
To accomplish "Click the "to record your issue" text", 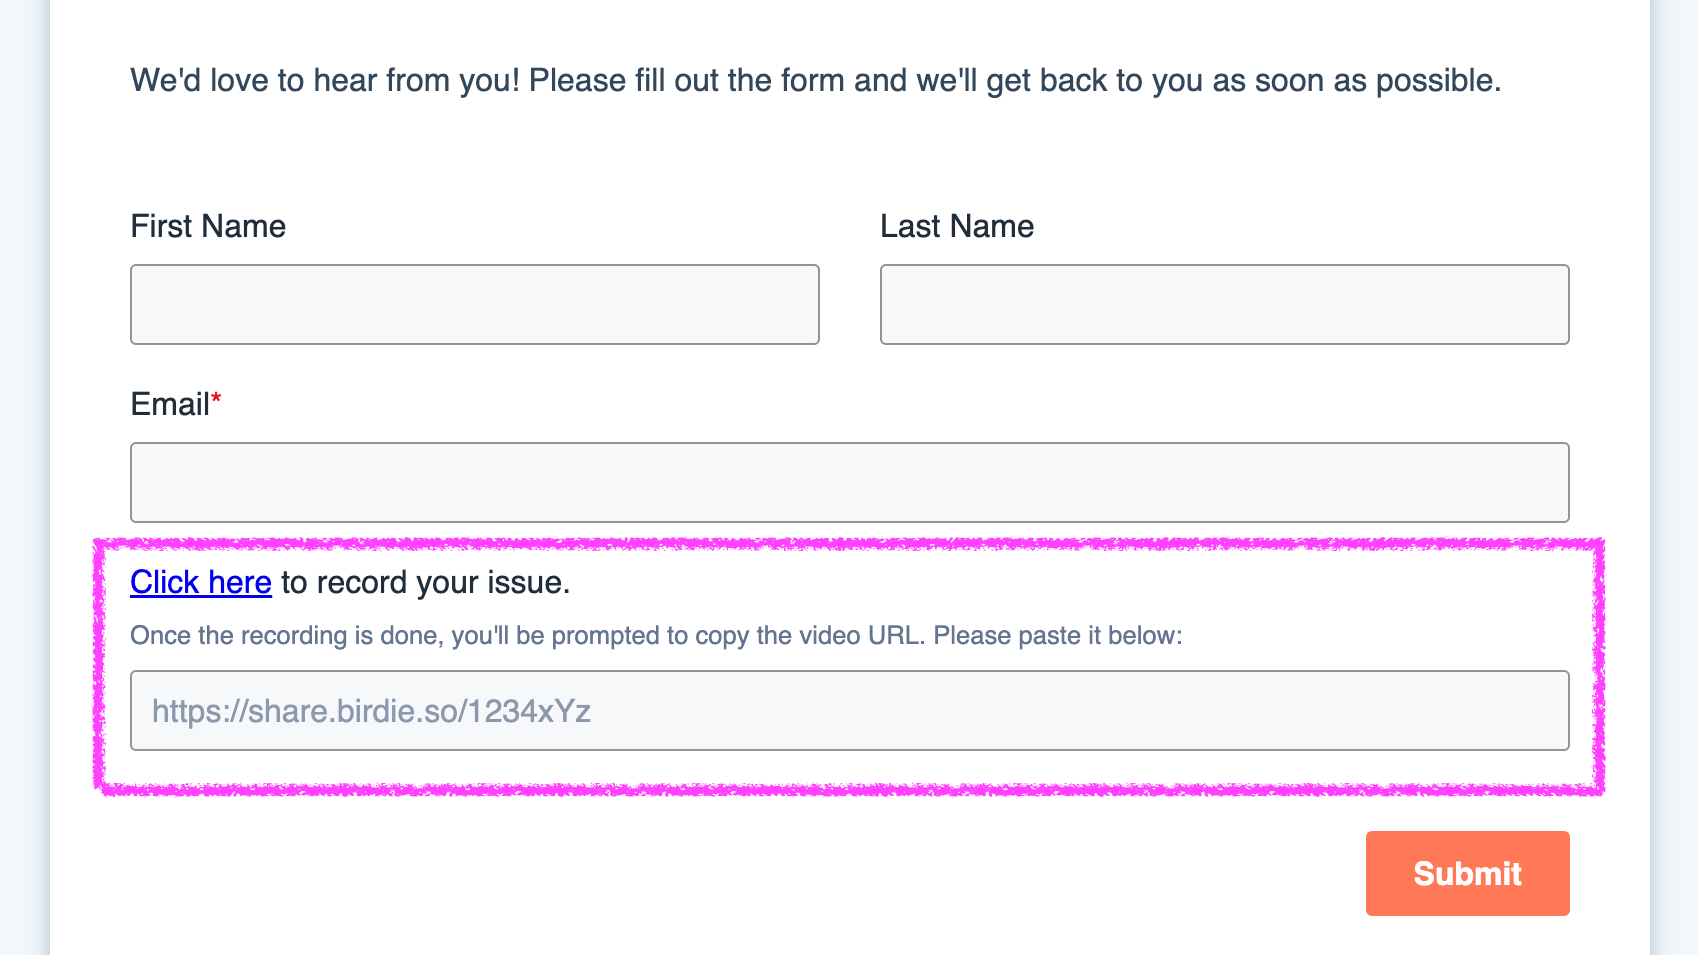I will (425, 582).
